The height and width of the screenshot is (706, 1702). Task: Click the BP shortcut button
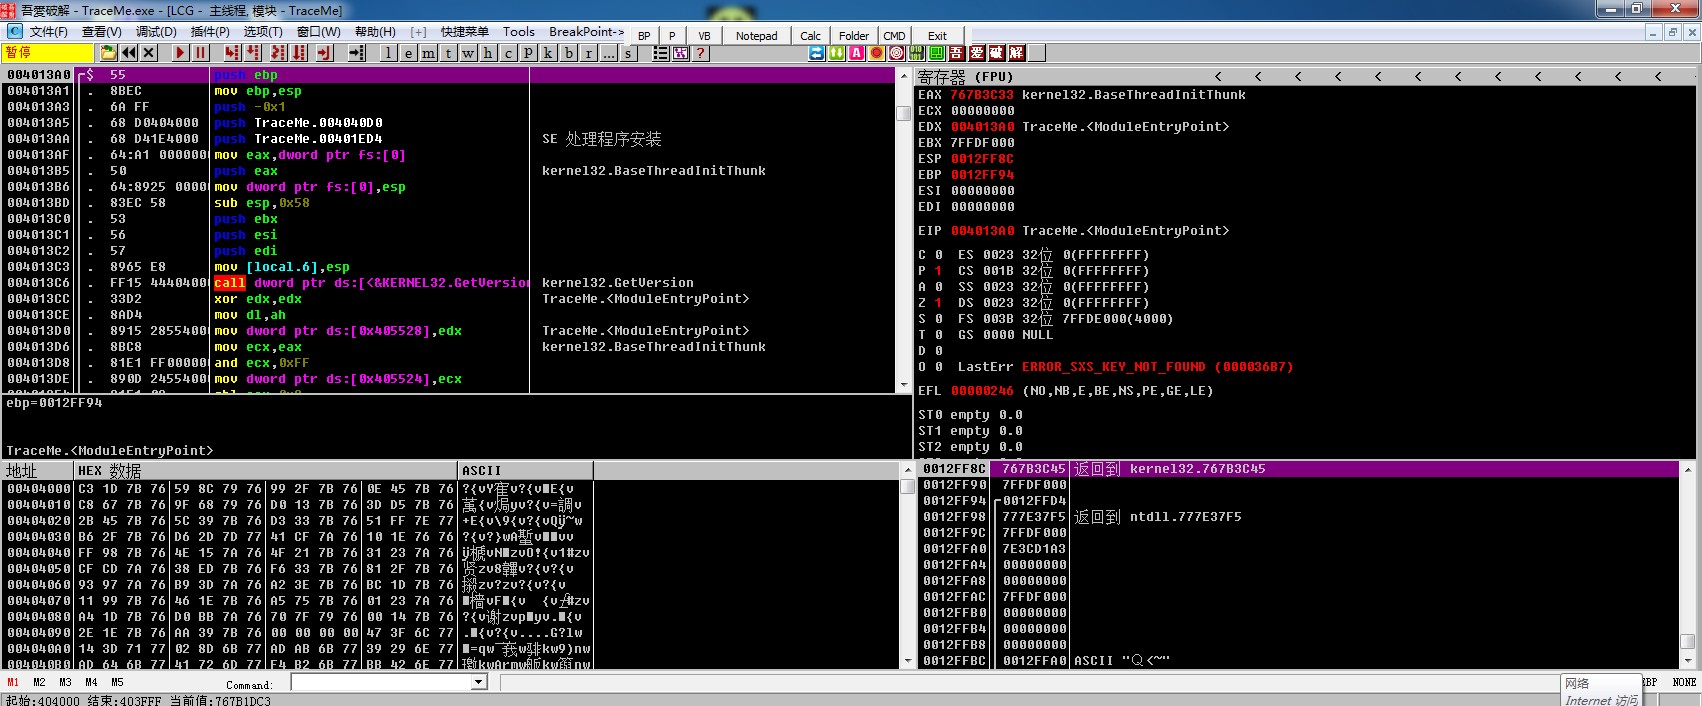644,36
